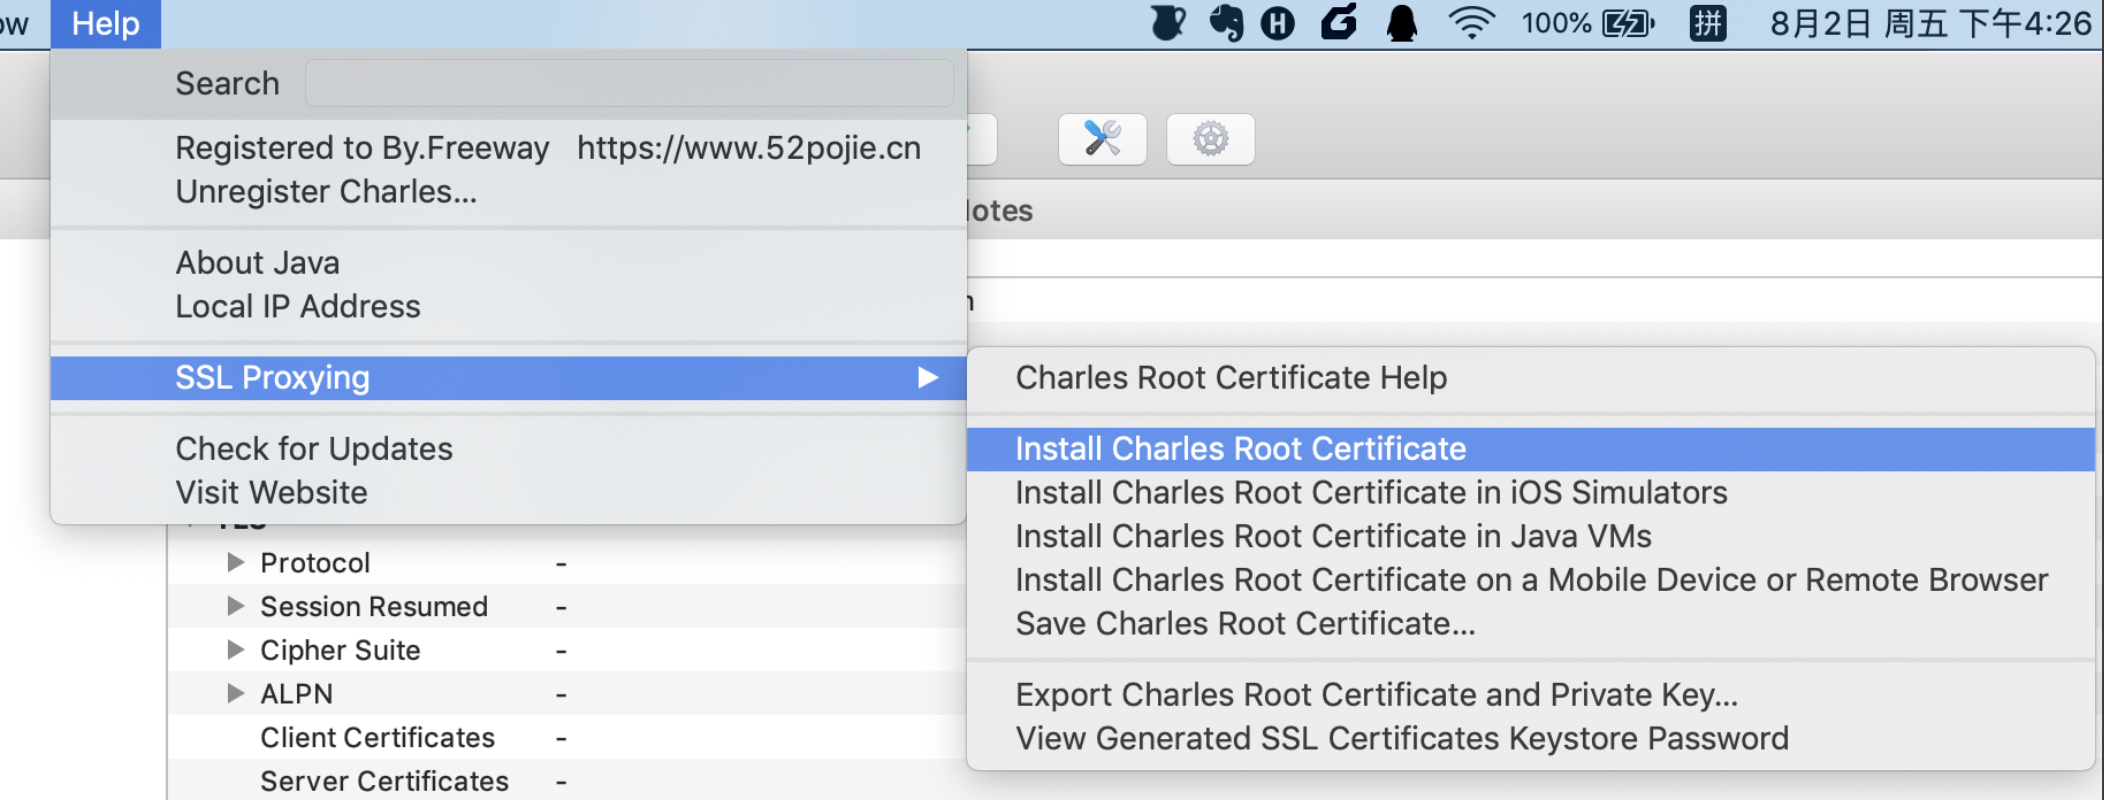Image resolution: width=2104 pixels, height=800 pixels.
Task: Open the Tools wrench-and-screwdriver toolbar button
Action: [1102, 139]
